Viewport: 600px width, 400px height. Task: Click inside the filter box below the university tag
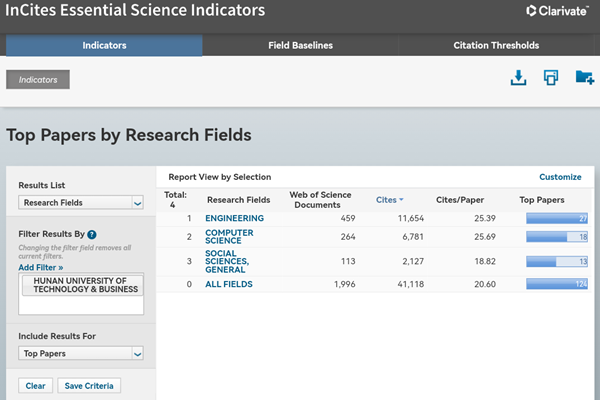click(81, 305)
